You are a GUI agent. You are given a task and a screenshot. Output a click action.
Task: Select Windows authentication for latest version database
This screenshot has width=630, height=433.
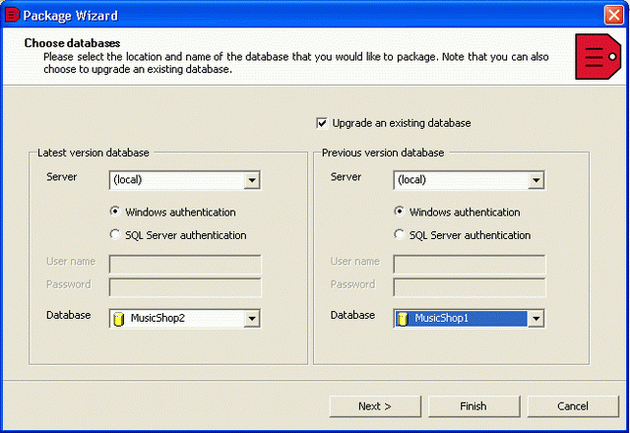[x=115, y=211]
